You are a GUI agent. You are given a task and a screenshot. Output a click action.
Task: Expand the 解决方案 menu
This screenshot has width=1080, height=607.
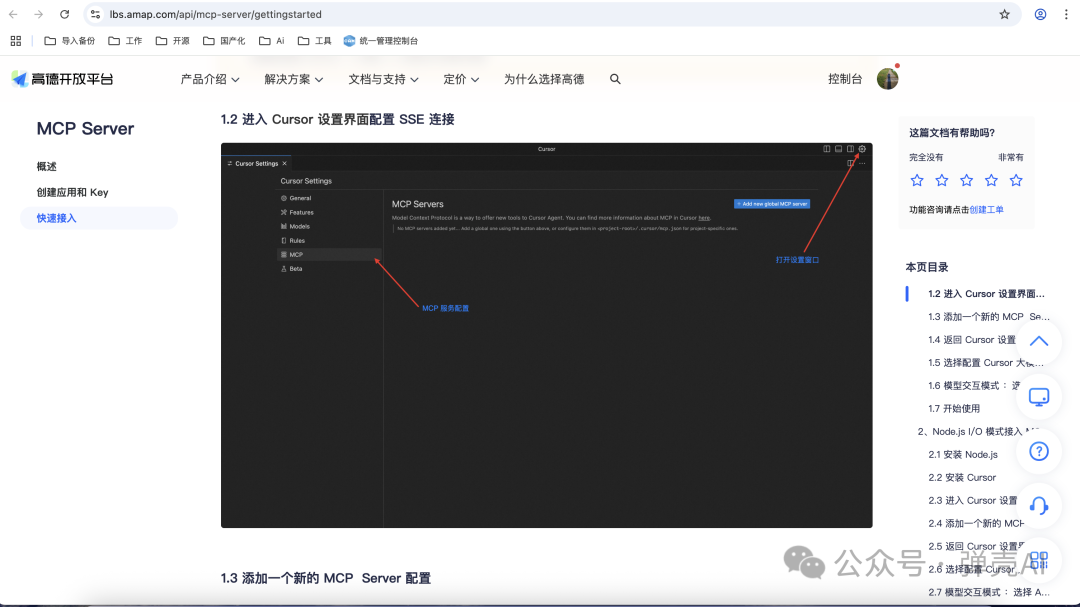[293, 79]
